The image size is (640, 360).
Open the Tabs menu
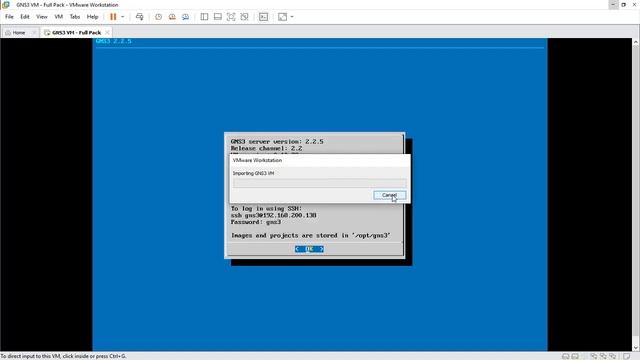tap(75, 17)
